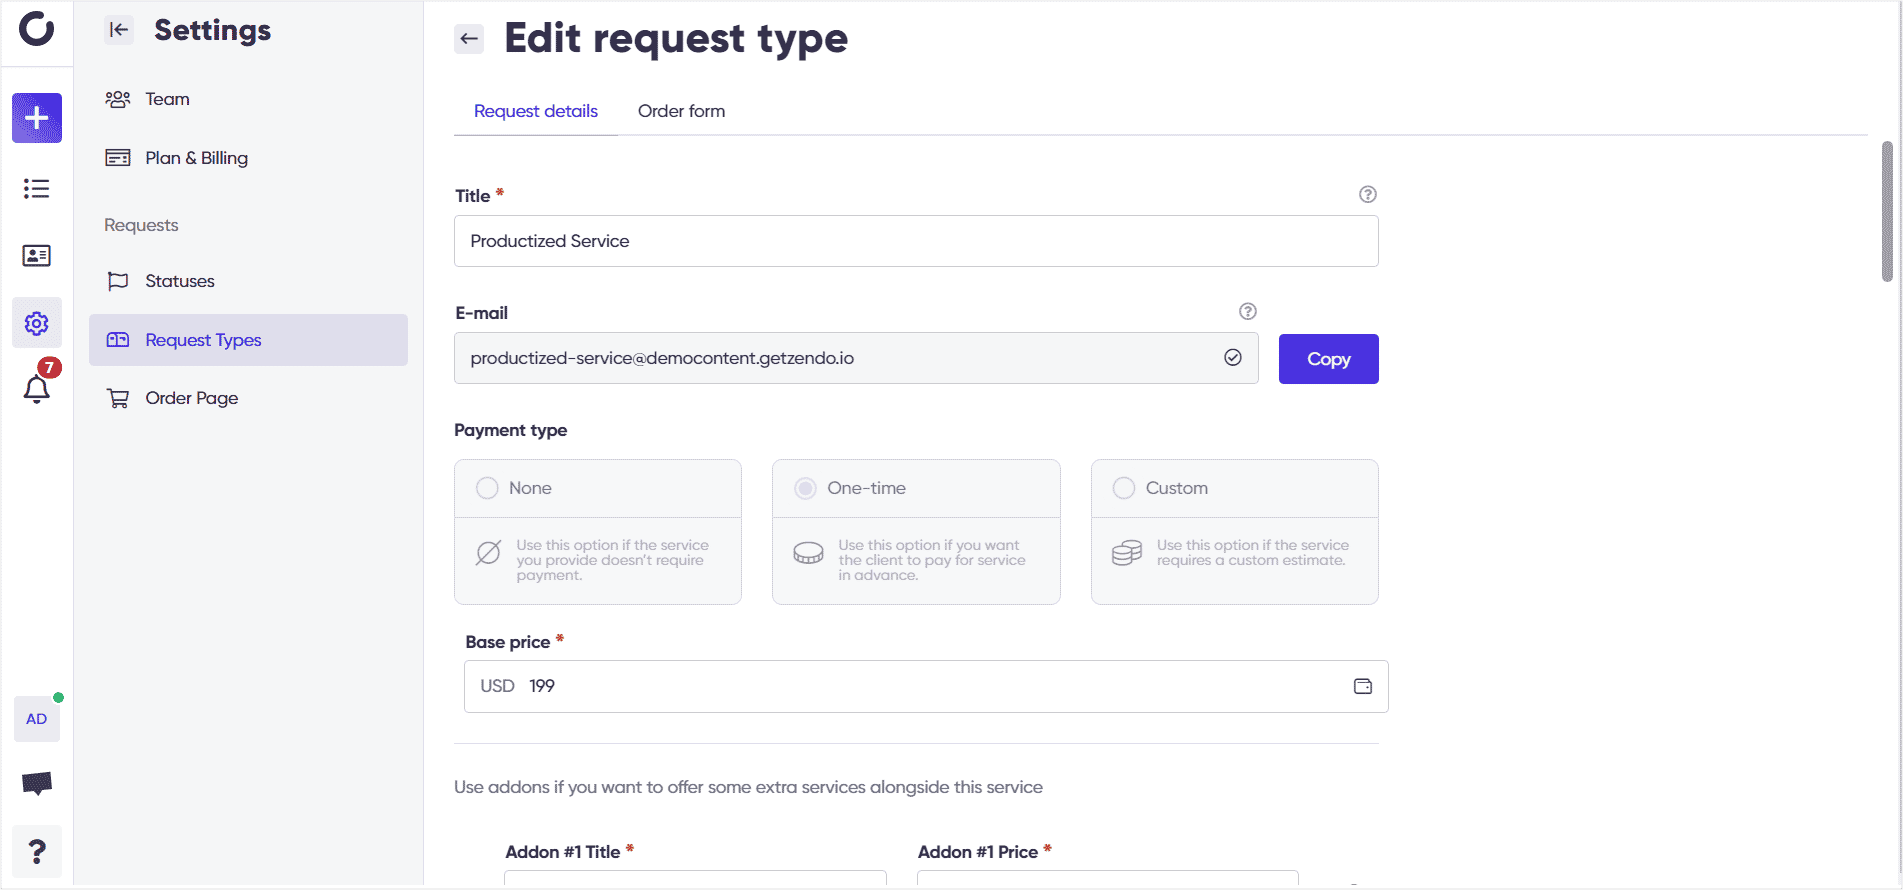
Task: Go to Plan & Billing settings
Action: tap(196, 158)
